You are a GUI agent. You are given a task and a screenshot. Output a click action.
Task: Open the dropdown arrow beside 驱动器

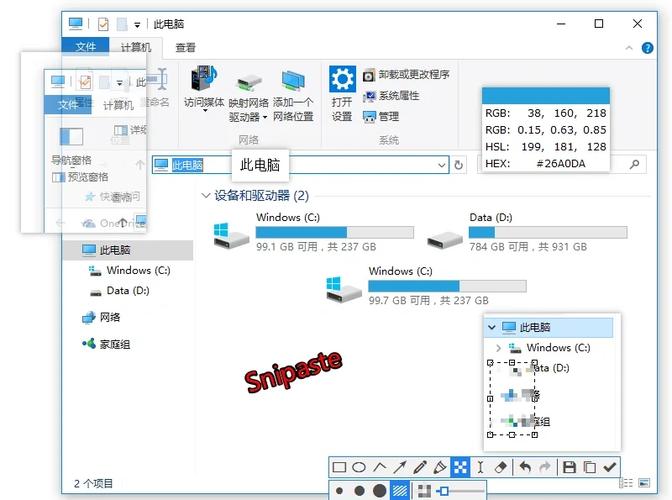(x=265, y=117)
